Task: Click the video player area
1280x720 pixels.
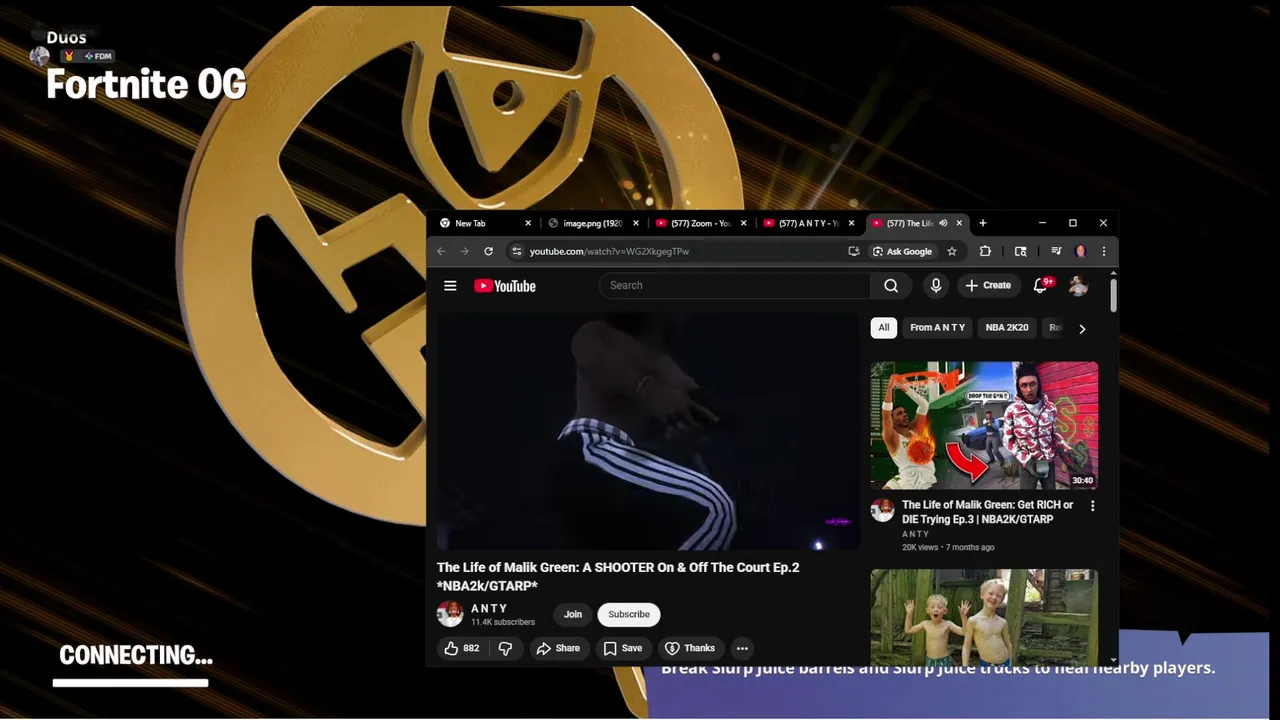Action: click(647, 431)
